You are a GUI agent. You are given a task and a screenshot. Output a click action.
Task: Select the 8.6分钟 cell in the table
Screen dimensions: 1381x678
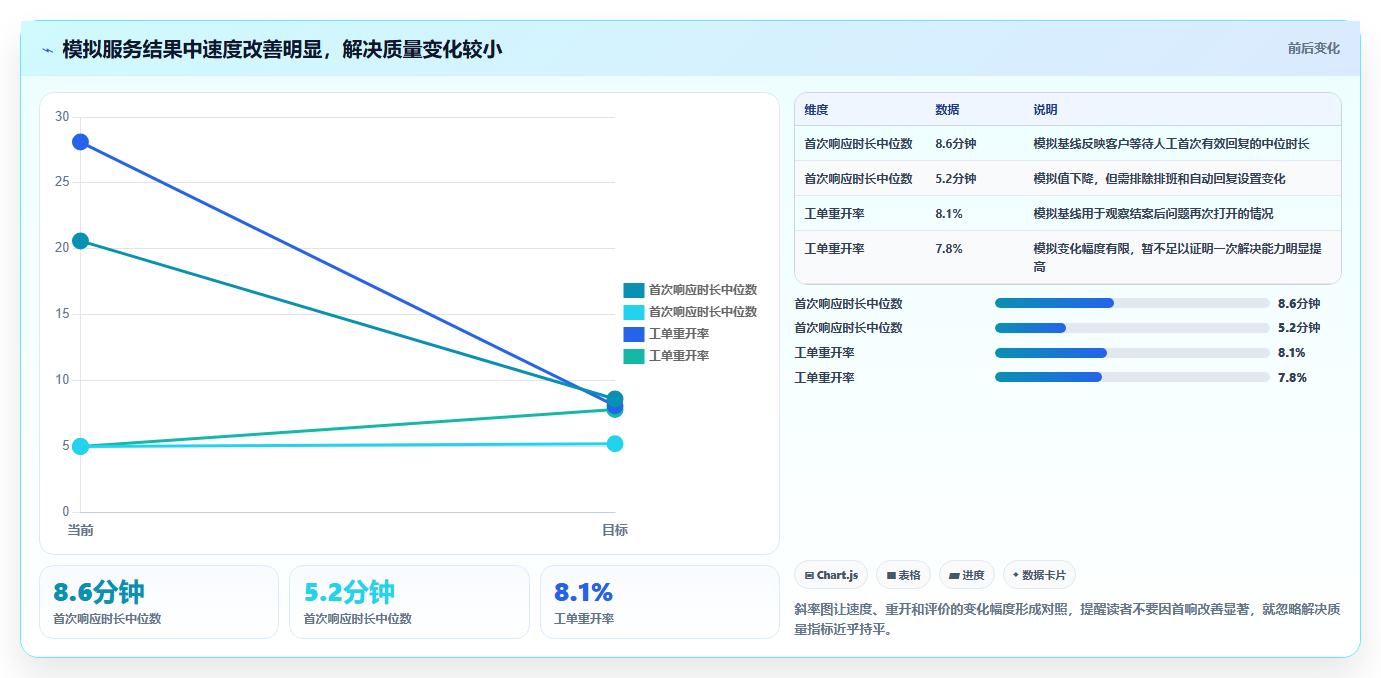pyautogui.click(x=955, y=144)
